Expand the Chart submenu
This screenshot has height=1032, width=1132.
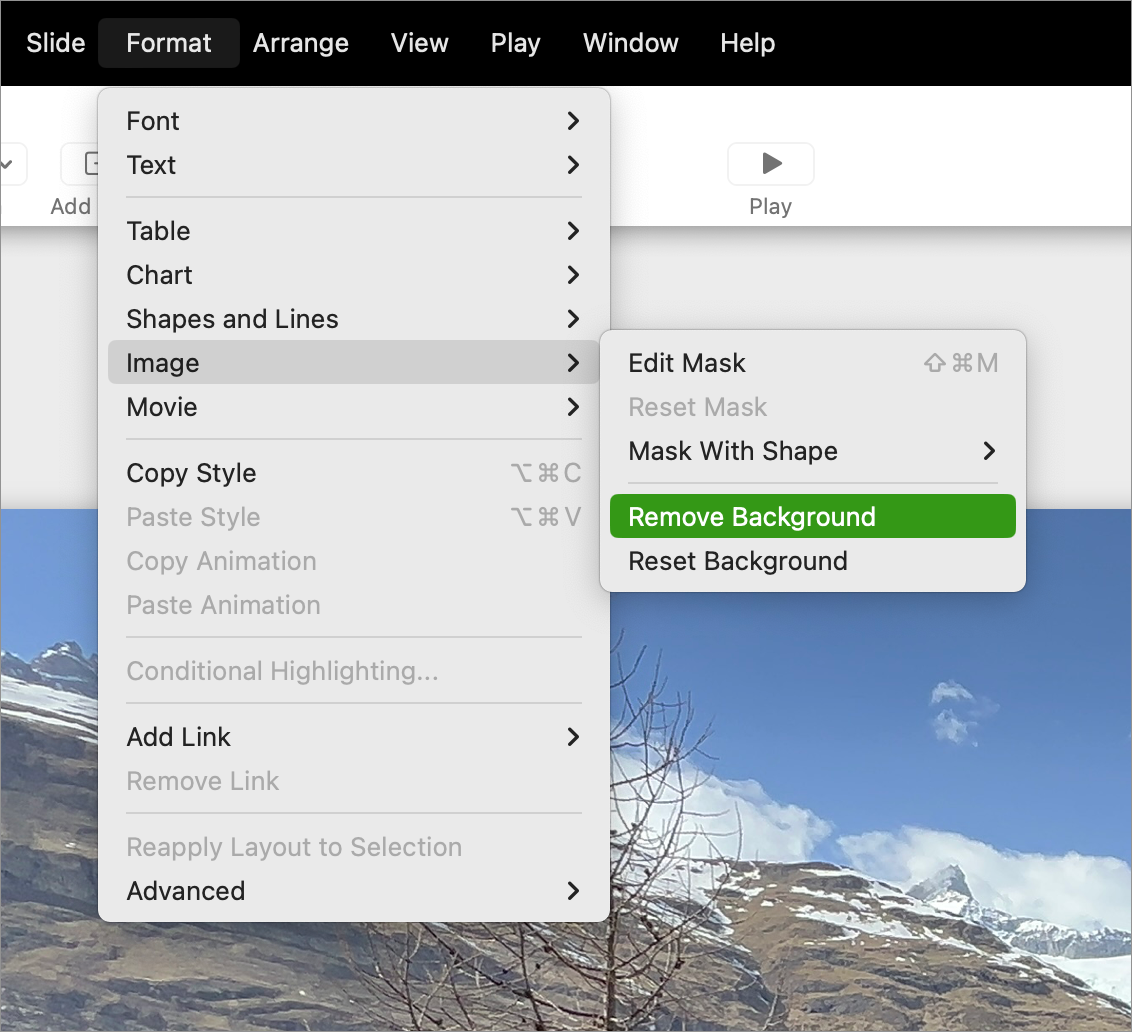coord(354,275)
